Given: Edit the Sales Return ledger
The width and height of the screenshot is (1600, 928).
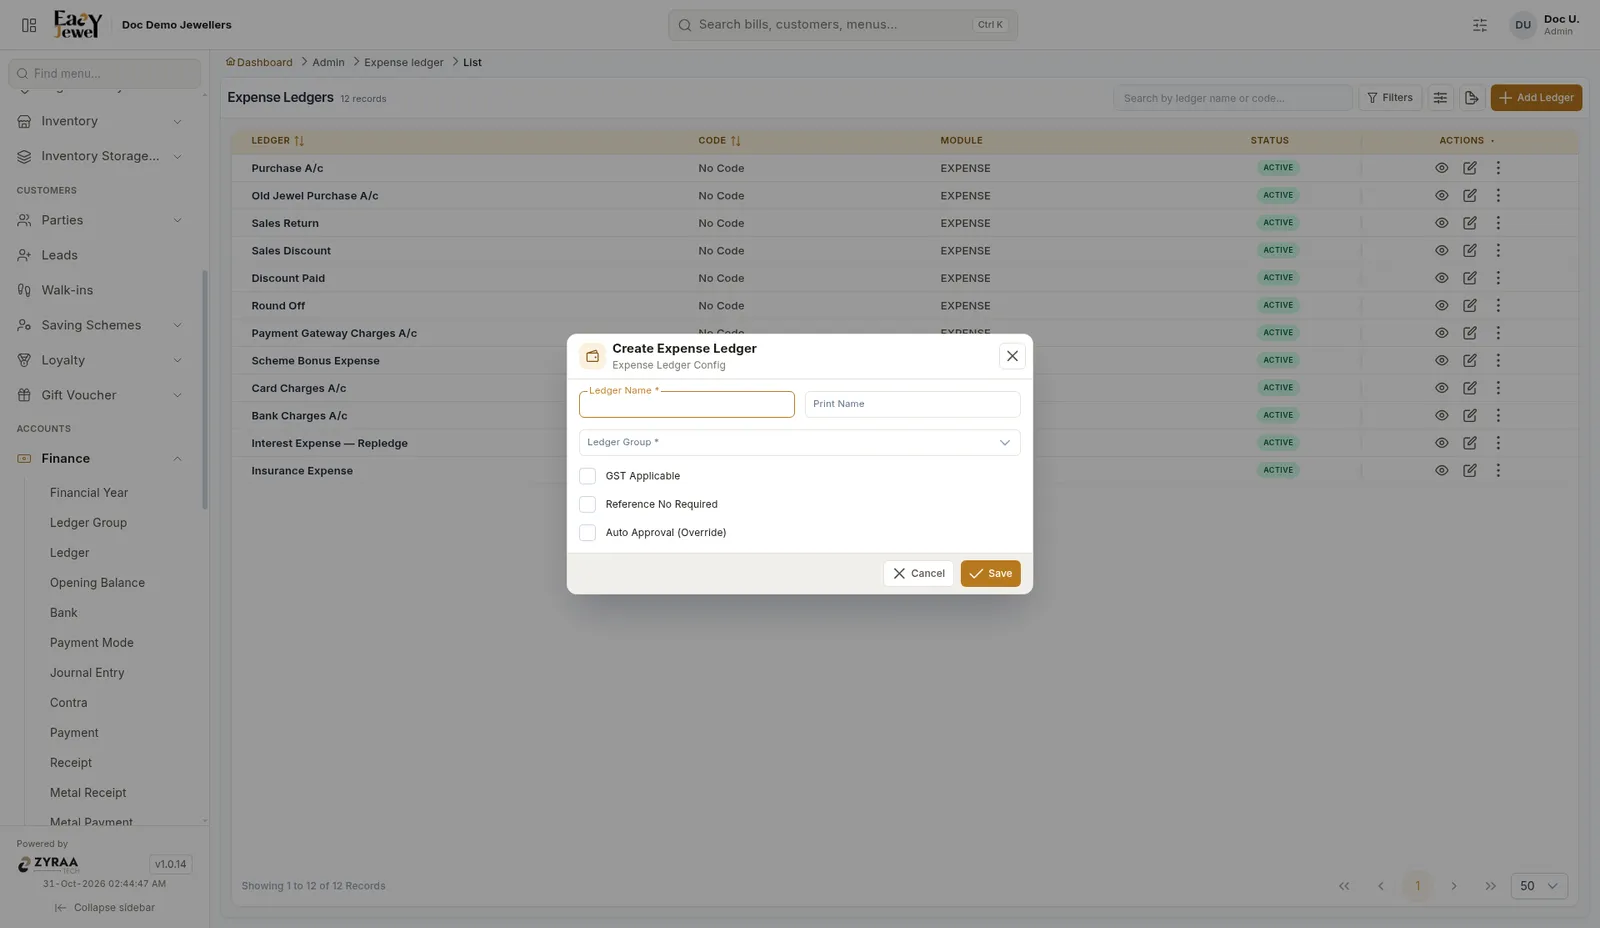Looking at the screenshot, I should 1470,223.
